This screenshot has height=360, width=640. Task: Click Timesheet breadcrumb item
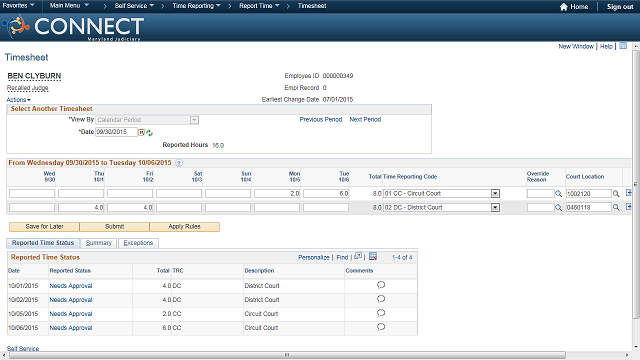click(312, 6)
